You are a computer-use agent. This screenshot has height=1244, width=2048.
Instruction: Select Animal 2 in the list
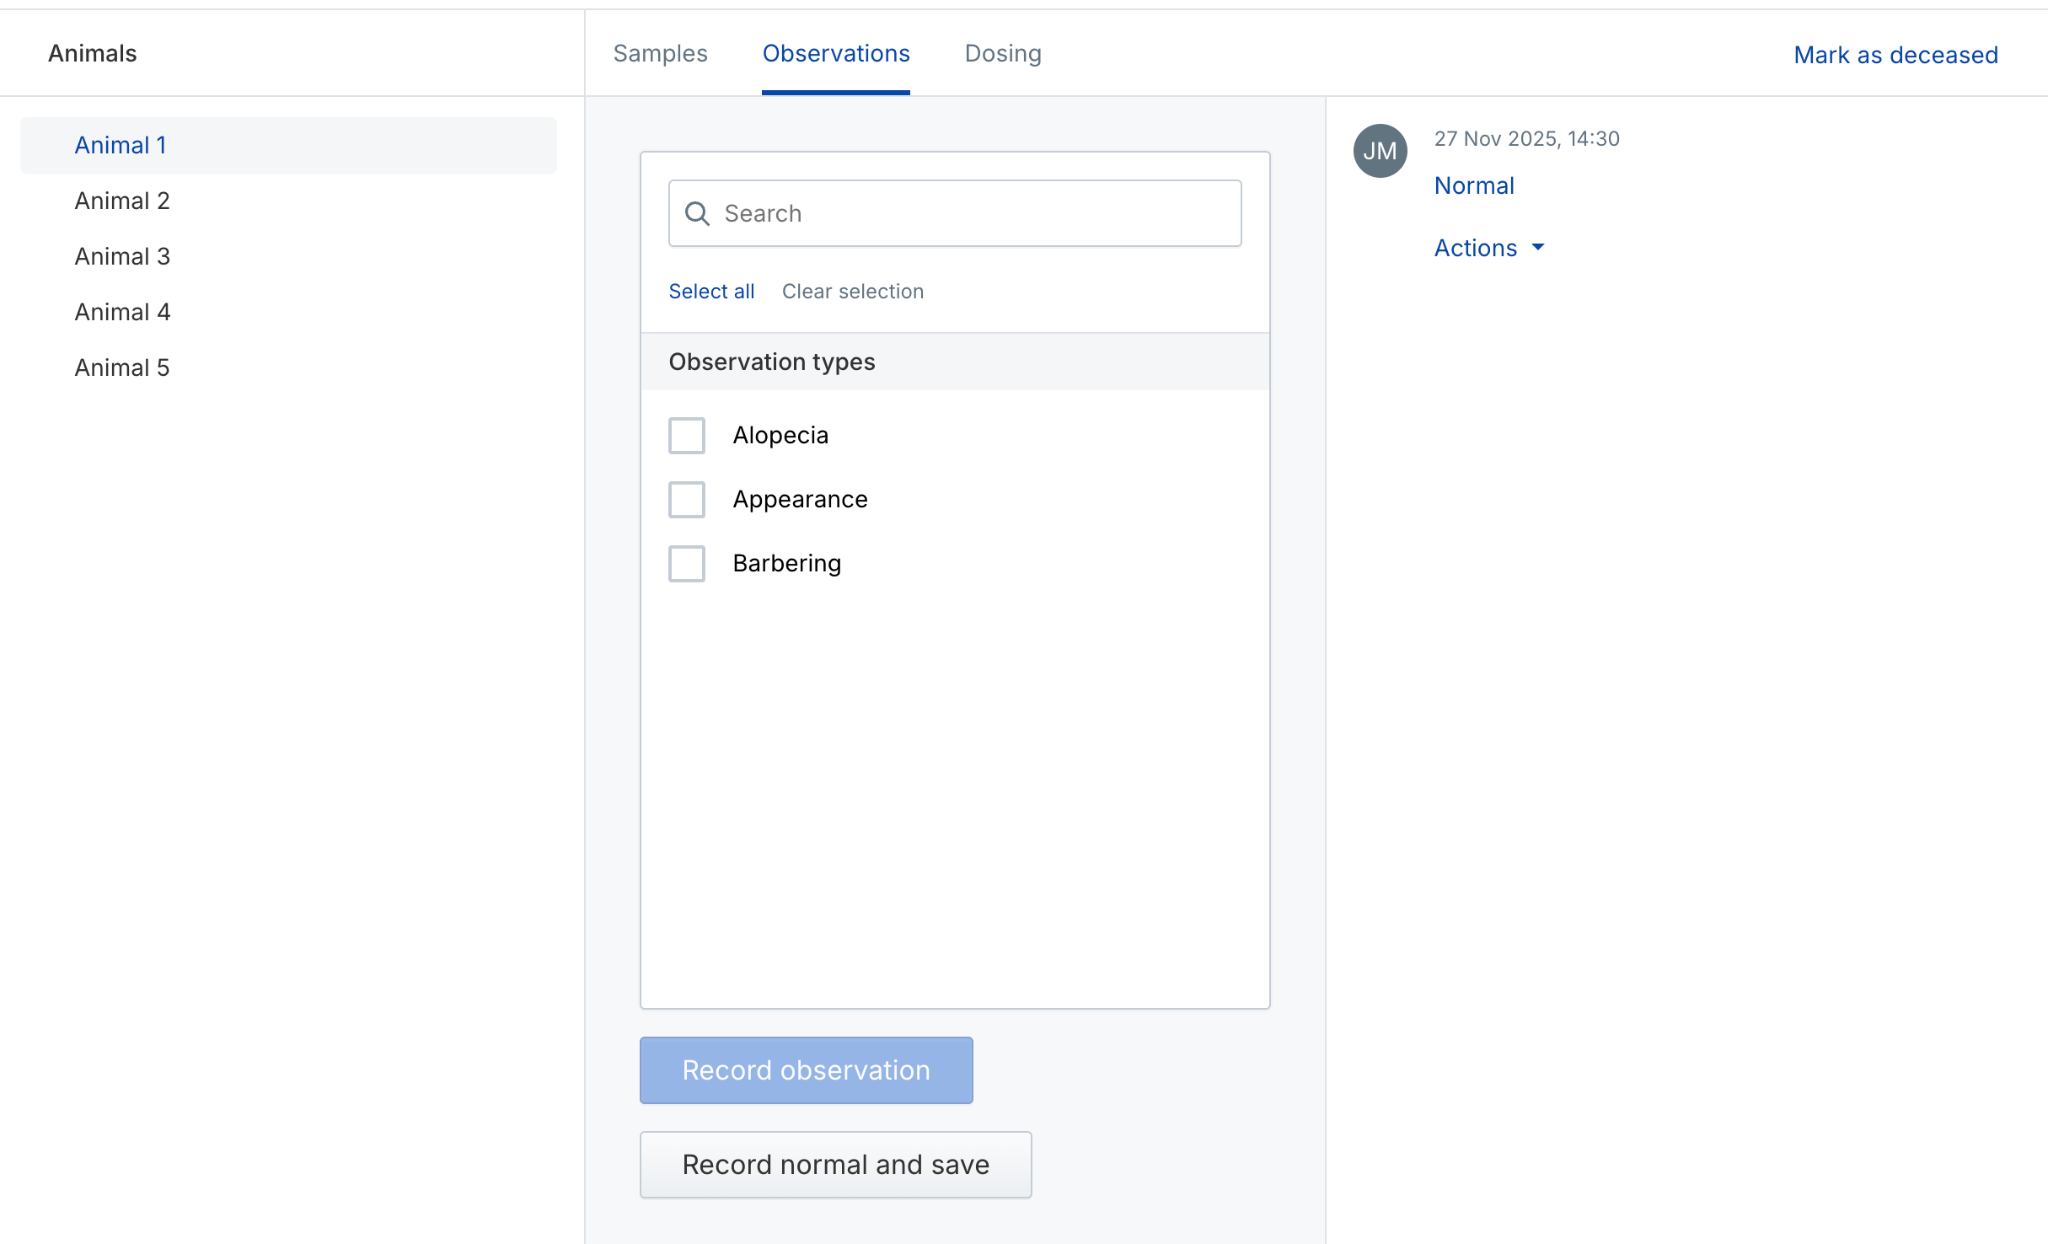point(122,201)
